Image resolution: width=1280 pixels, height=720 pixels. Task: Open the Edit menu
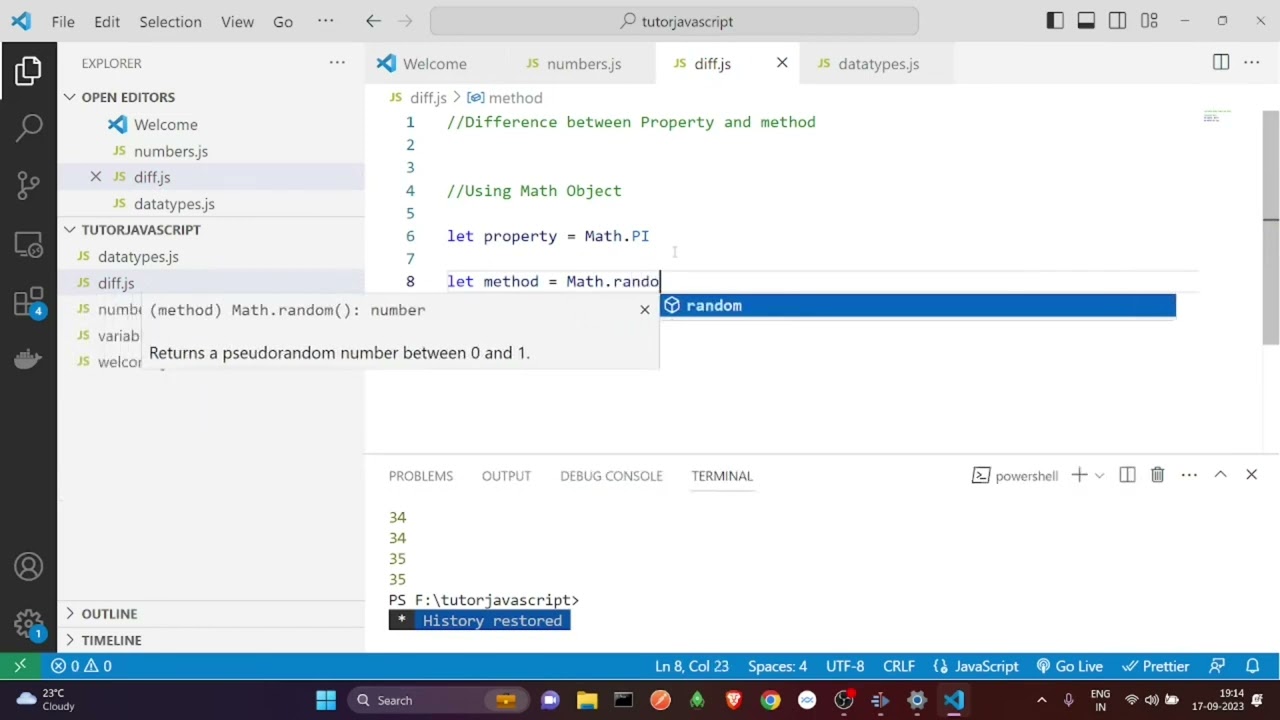tap(107, 21)
